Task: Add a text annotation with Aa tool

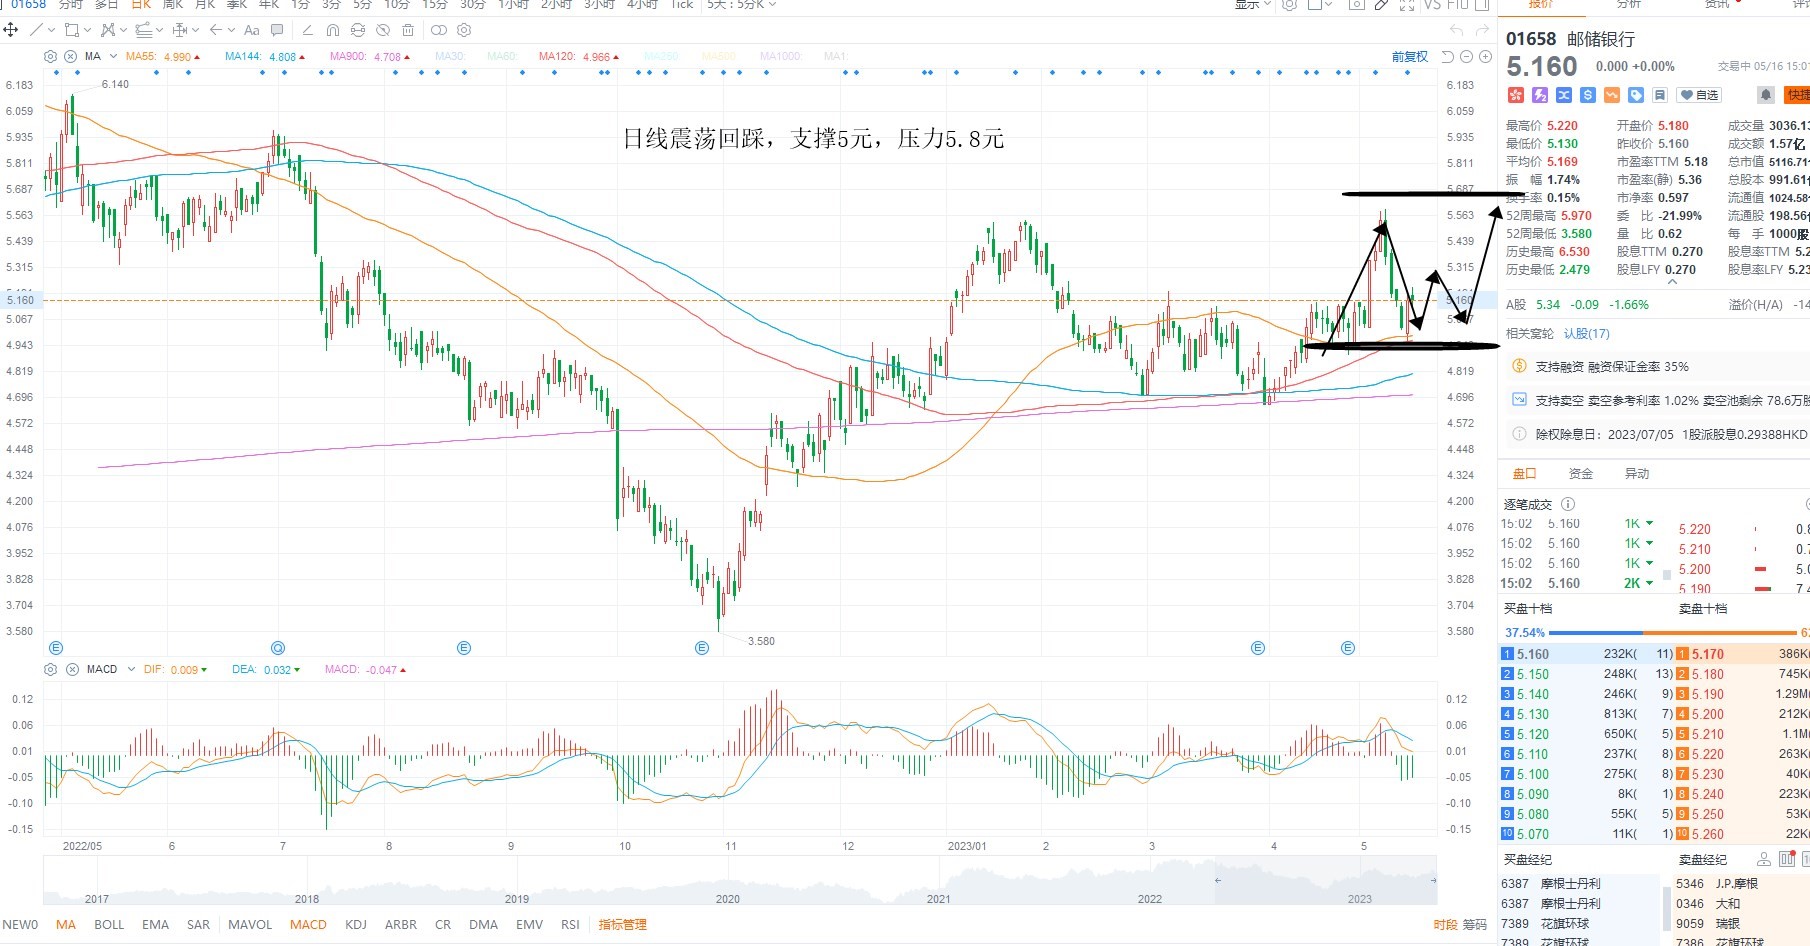Action: (252, 30)
